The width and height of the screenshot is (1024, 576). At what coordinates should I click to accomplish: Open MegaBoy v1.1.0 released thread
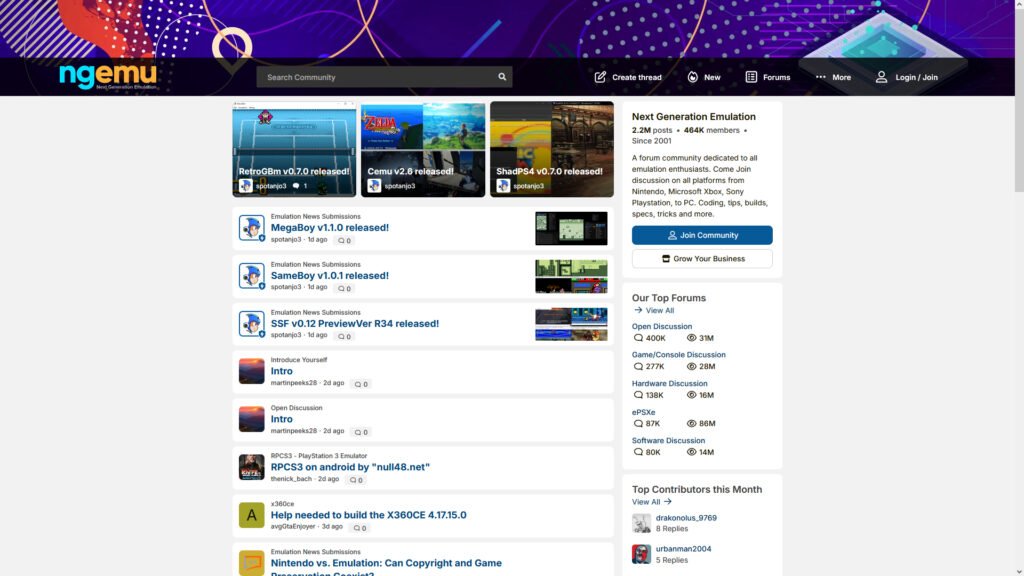(330, 227)
